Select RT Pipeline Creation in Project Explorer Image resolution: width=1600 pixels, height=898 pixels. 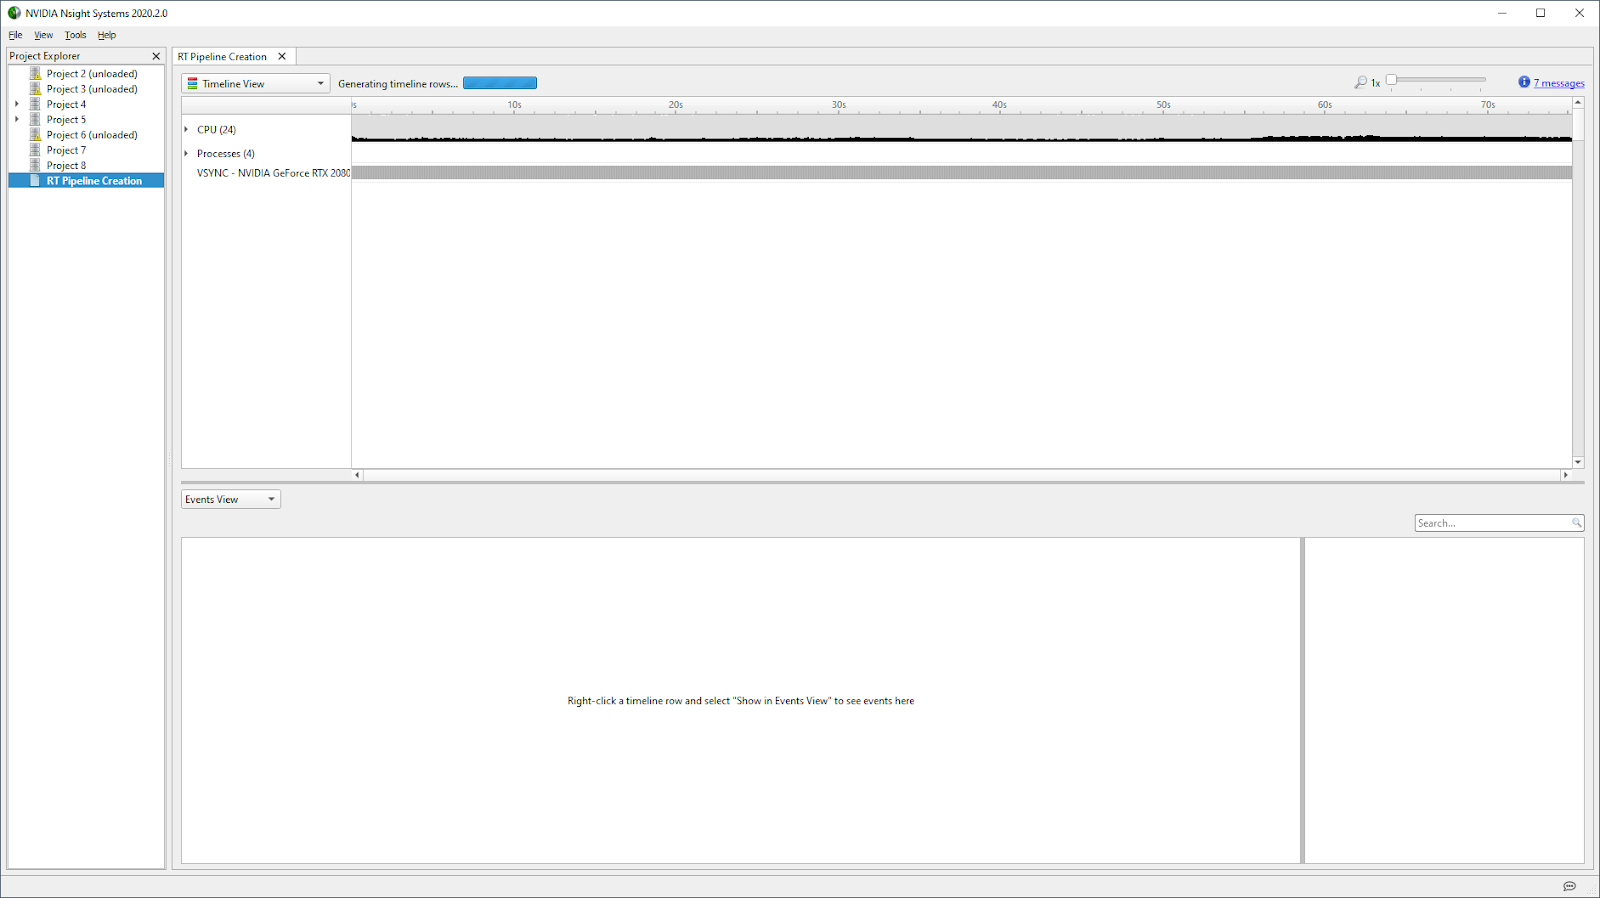pyautogui.click(x=94, y=181)
